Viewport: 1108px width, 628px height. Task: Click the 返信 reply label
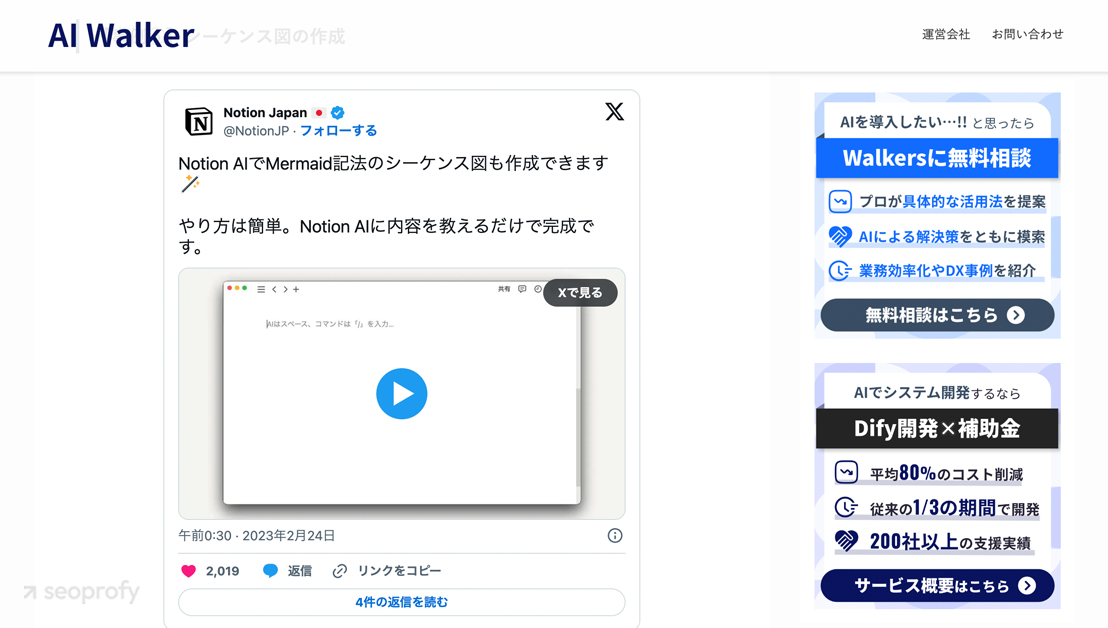300,571
